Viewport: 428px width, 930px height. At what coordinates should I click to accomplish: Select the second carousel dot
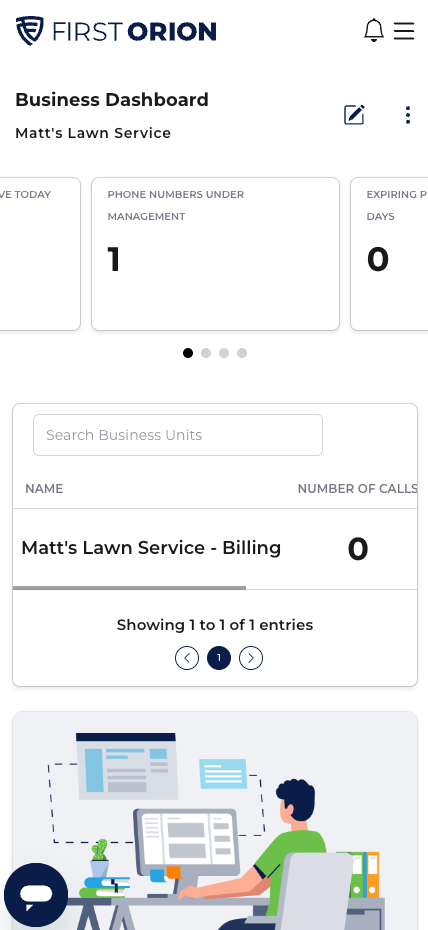click(206, 353)
